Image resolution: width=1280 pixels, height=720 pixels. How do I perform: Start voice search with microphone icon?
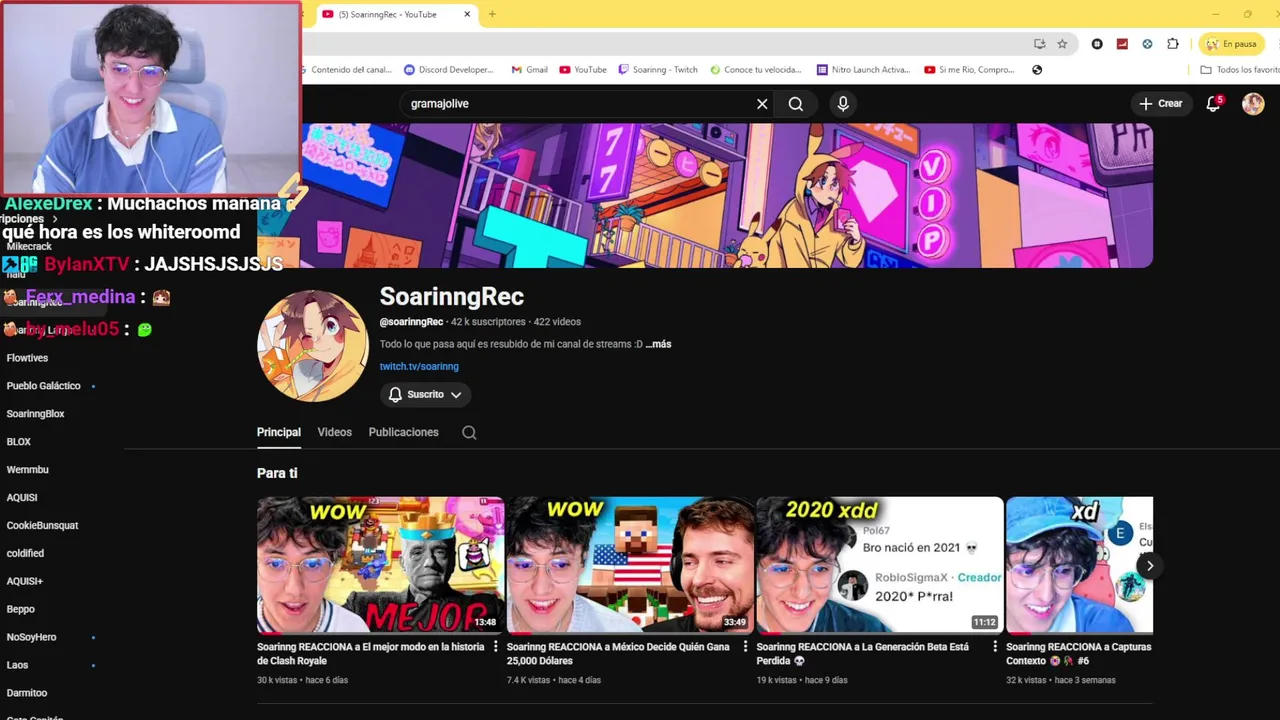tap(843, 104)
